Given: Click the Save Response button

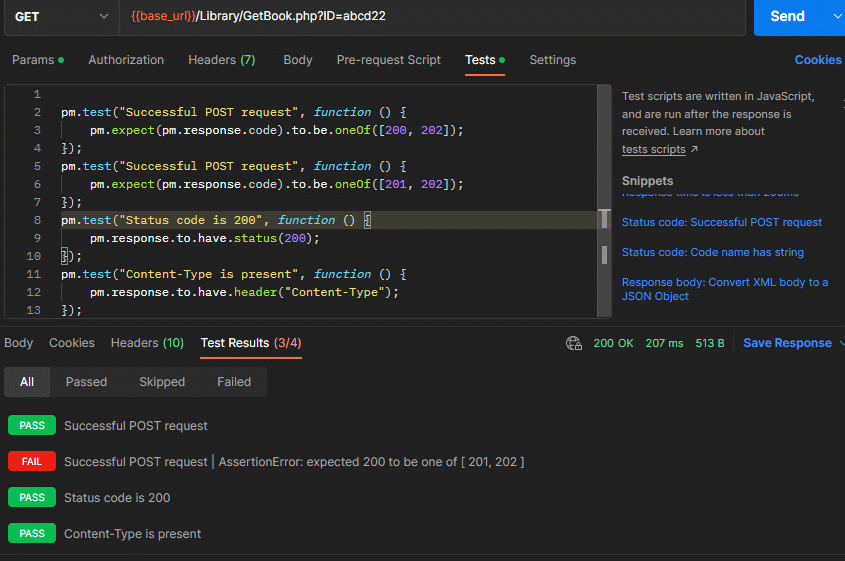Looking at the screenshot, I should (787, 343).
